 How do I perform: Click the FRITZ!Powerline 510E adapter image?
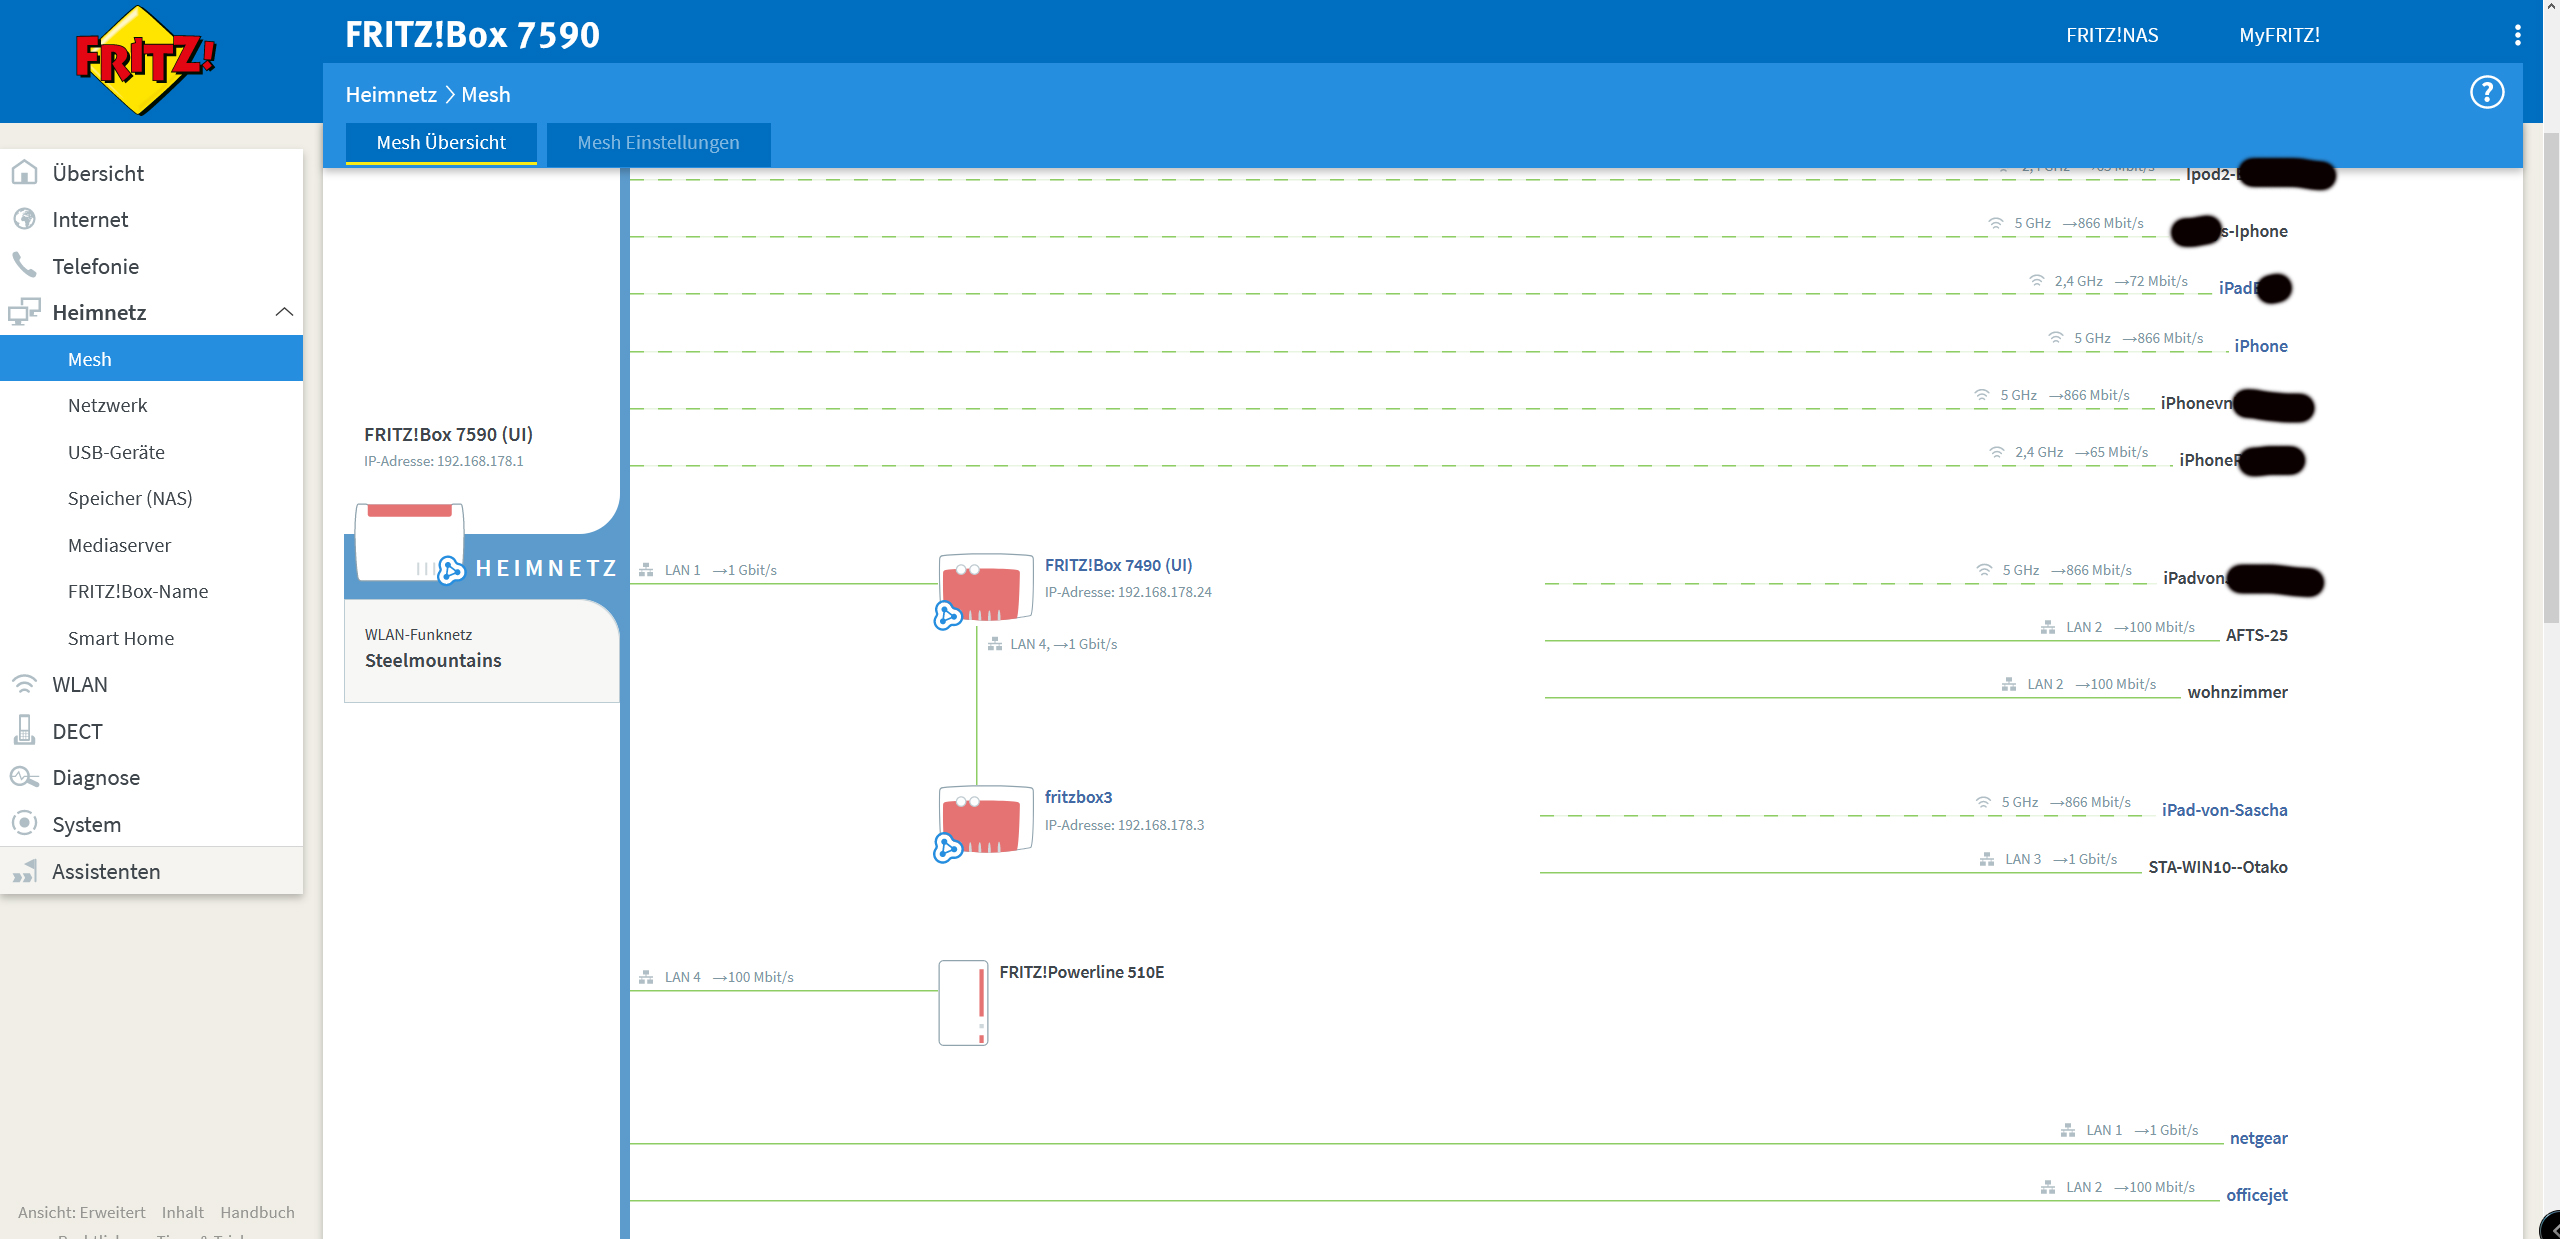pos(963,1003)
